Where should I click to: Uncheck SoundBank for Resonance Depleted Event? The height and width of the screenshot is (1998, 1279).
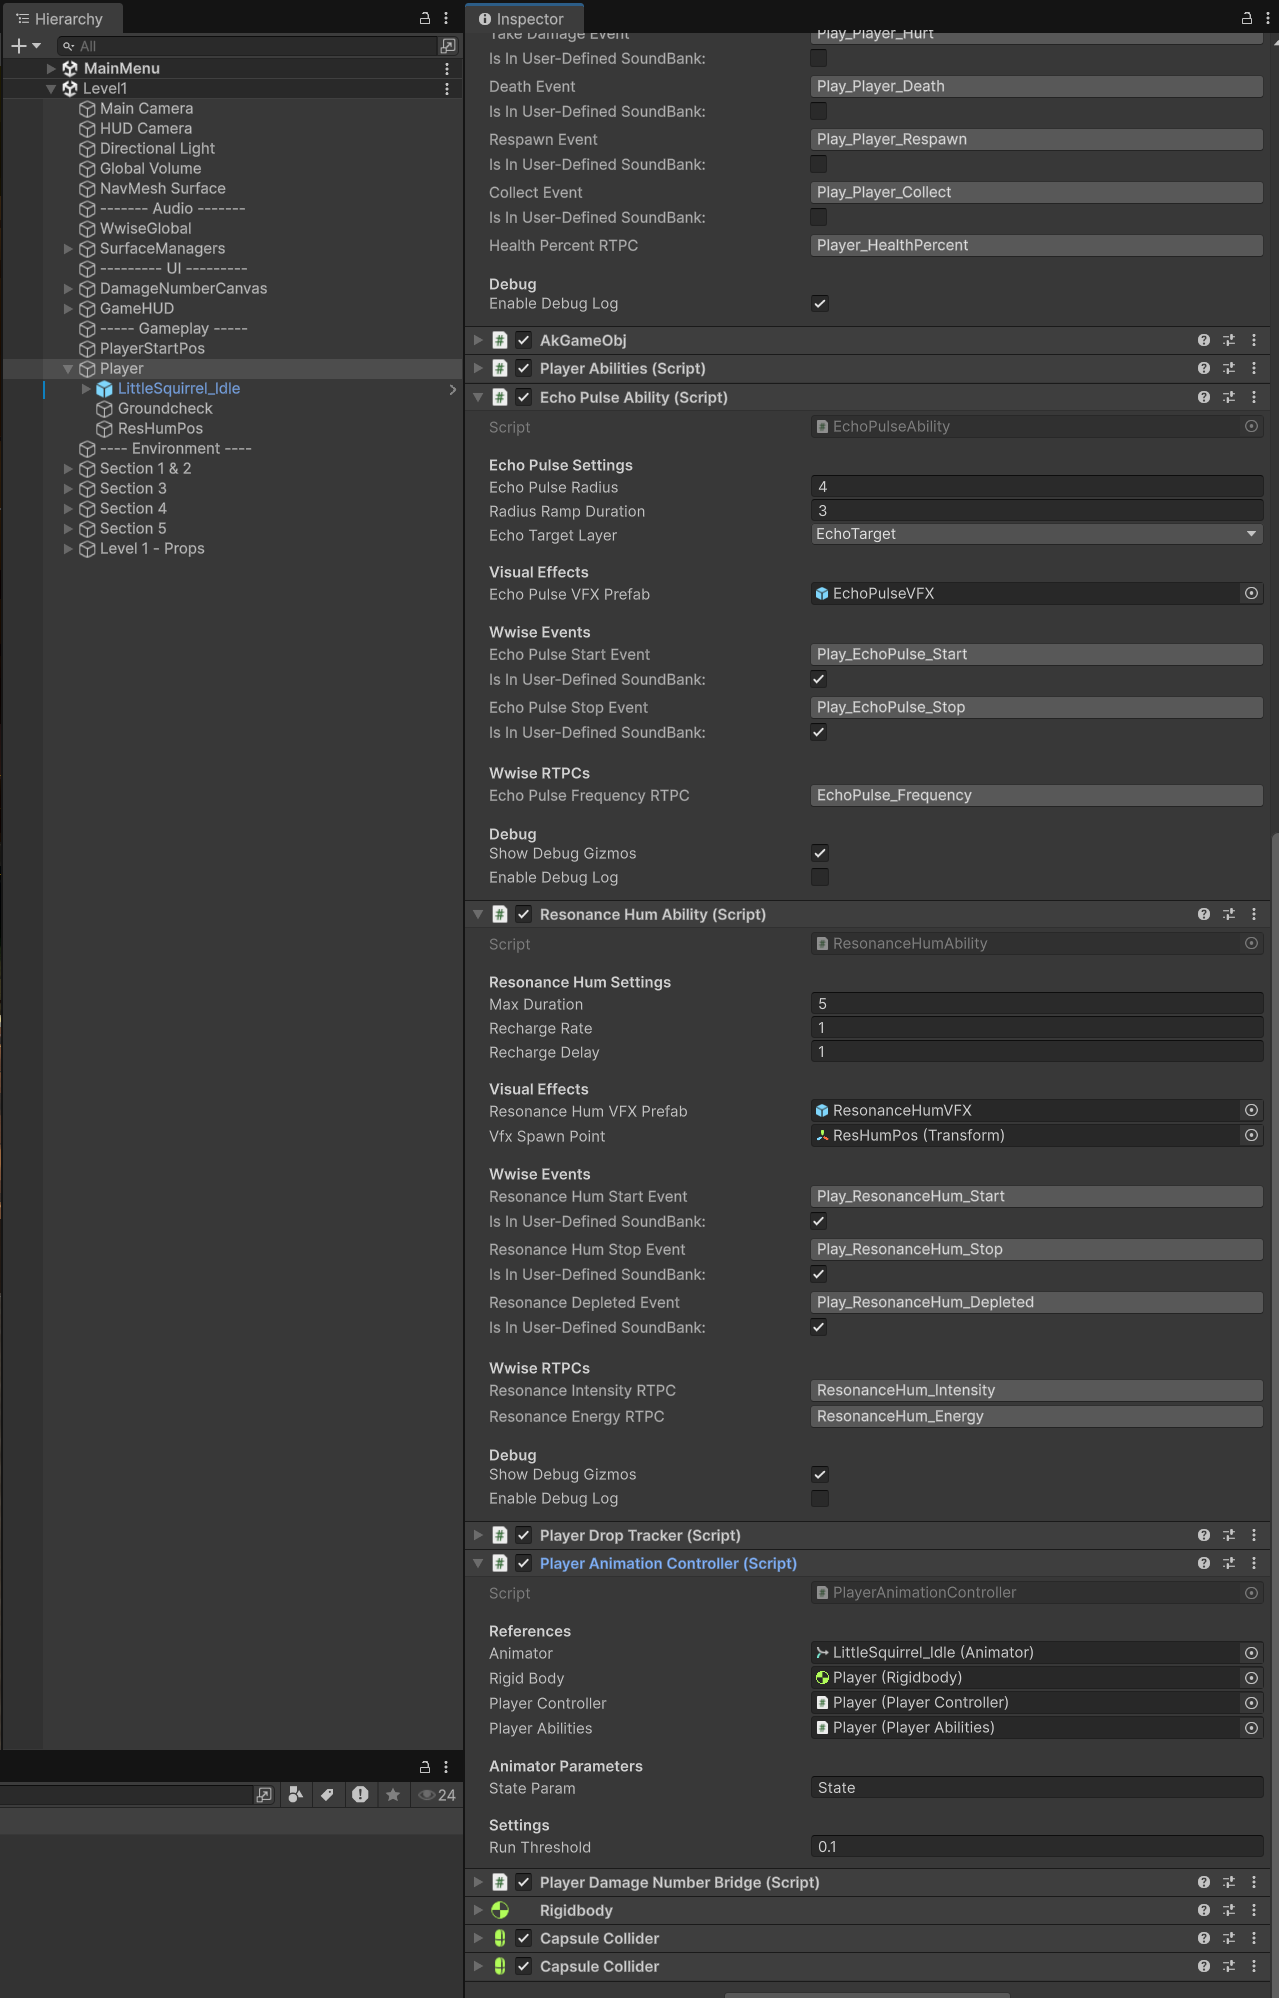819,1327
